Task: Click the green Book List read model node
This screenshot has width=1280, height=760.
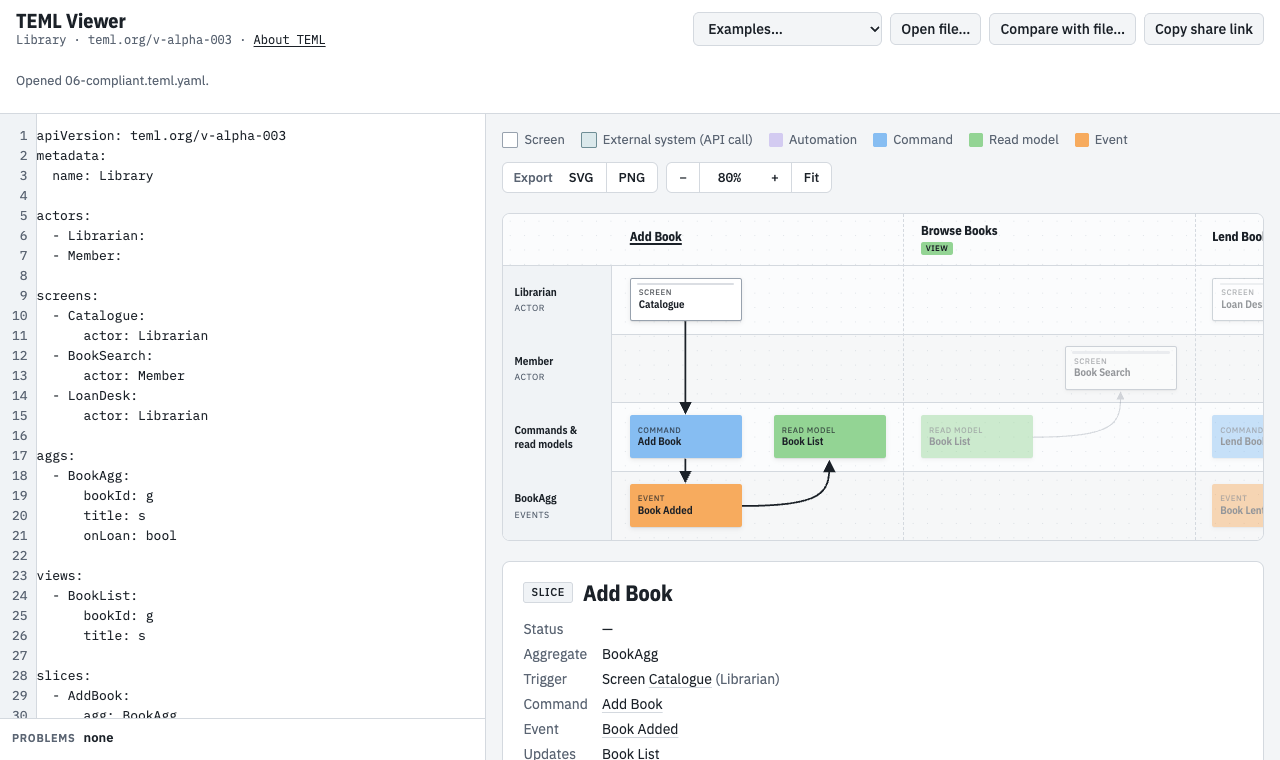Action: point(830,436)
